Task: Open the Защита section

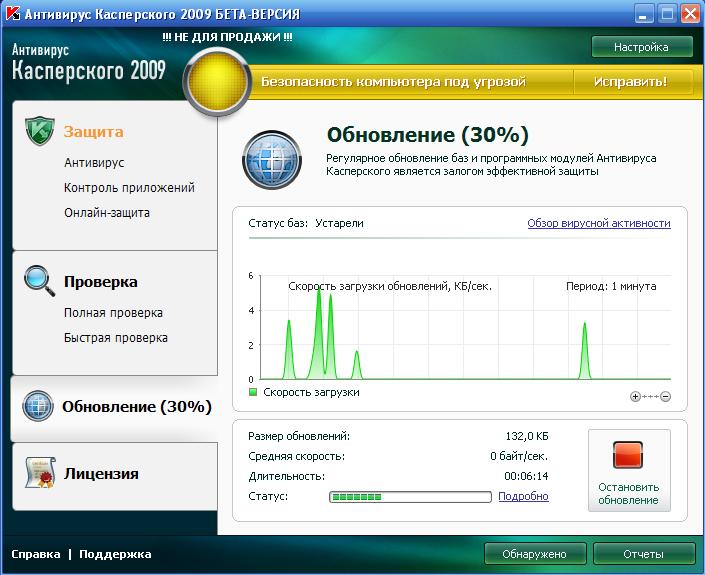Action: [93, 132]
